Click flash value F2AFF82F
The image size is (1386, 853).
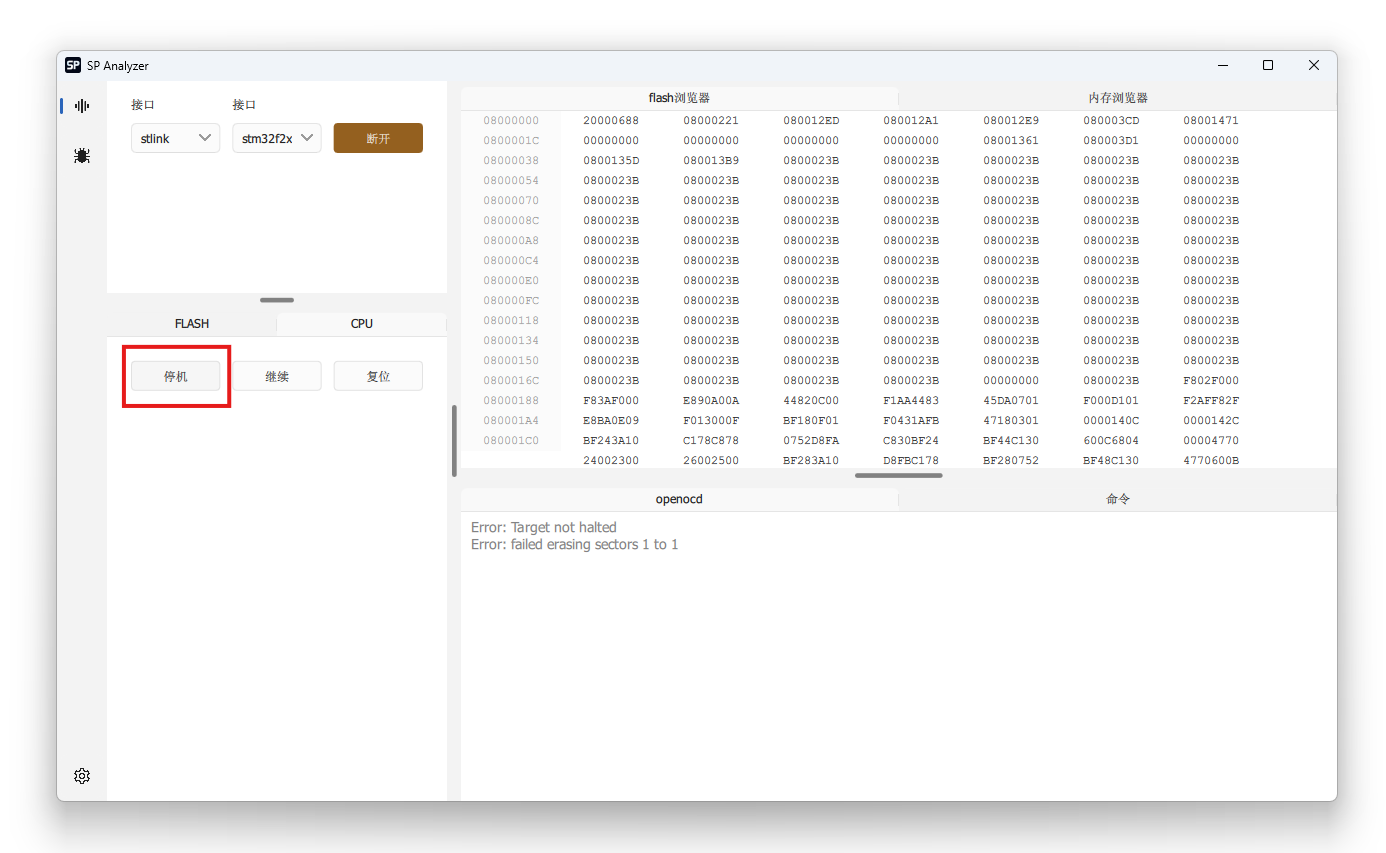pyautogui.click(x=1211, y=400)
